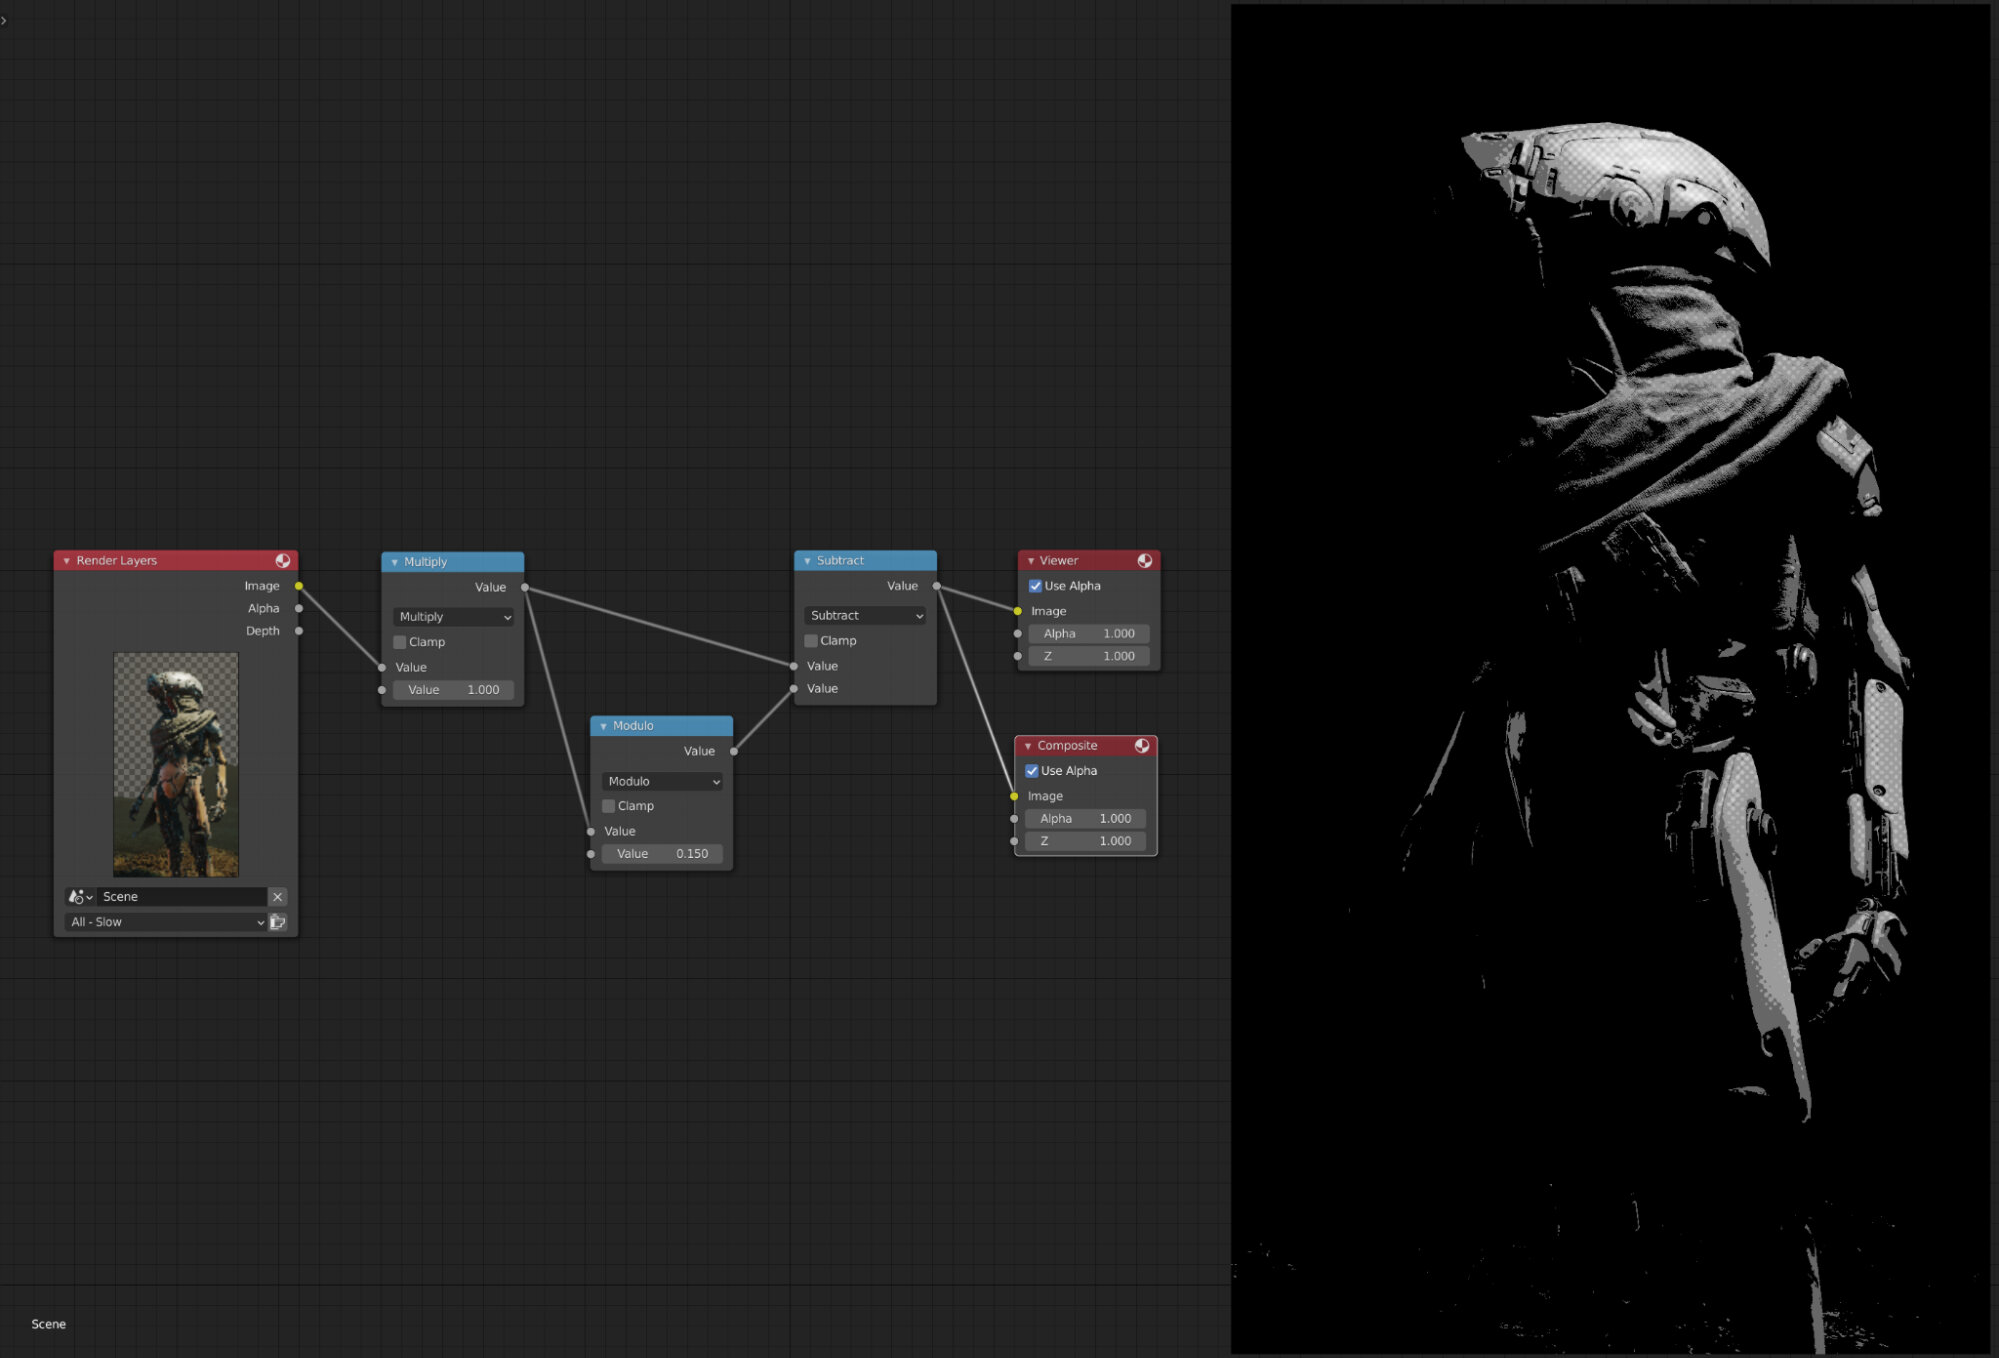1999x1358 pixels.
Task: Click the render icon beside the view layer selector
Action: (277, 922)
